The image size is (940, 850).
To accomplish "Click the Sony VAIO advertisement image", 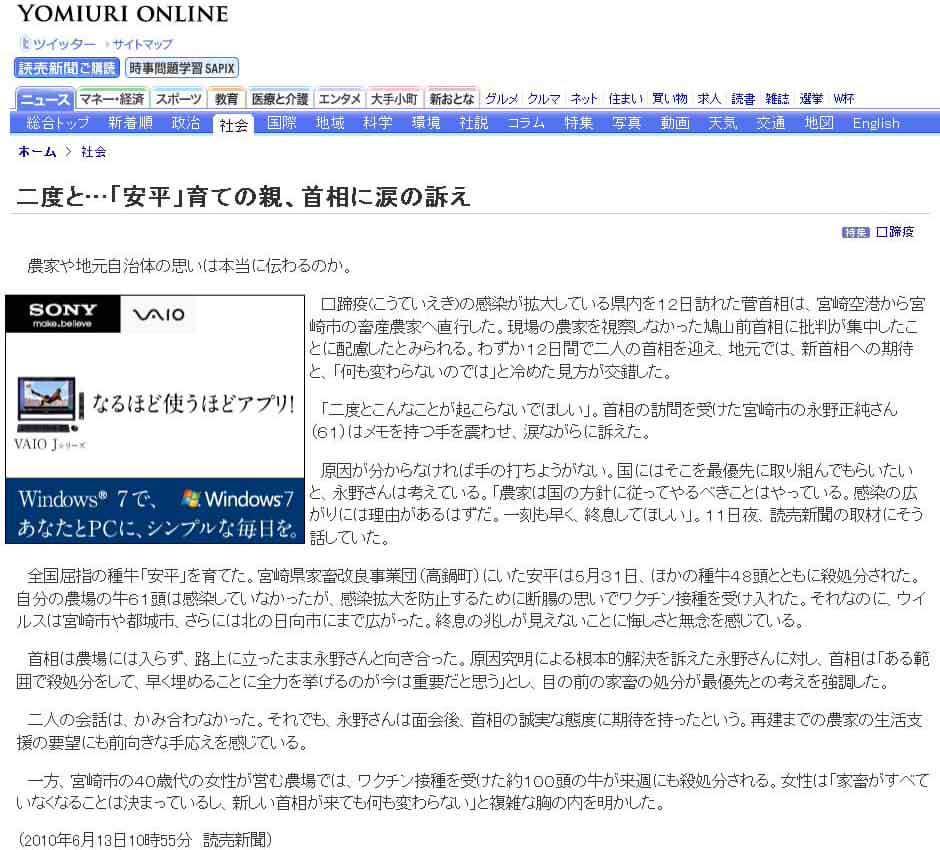I will pos(154,420).
